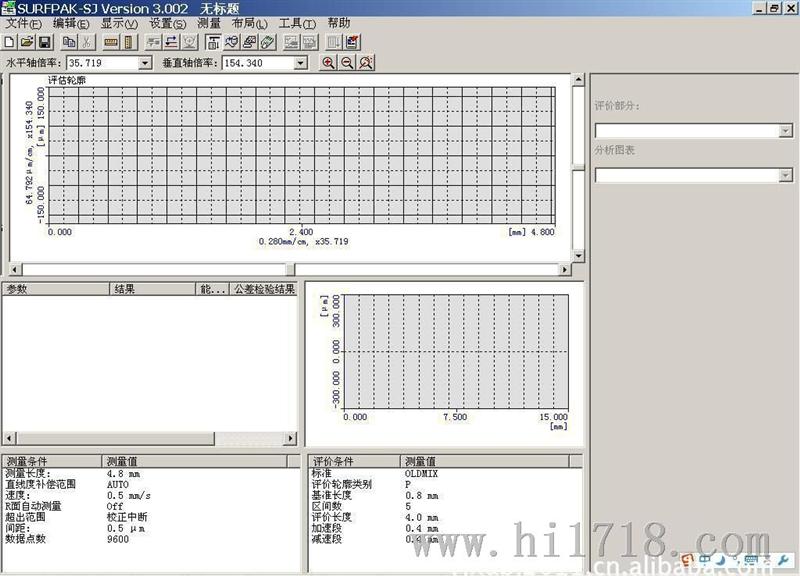Click the 结果 column header
The width and height of the screenshot is (800, 576).
[x=152, y=289]
